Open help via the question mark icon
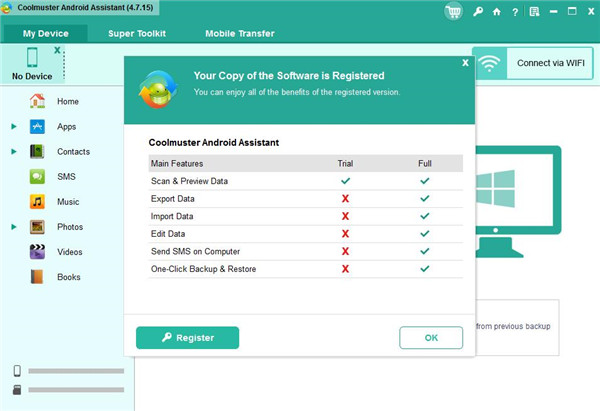This screenshot has height=411, width=600. 513,12
